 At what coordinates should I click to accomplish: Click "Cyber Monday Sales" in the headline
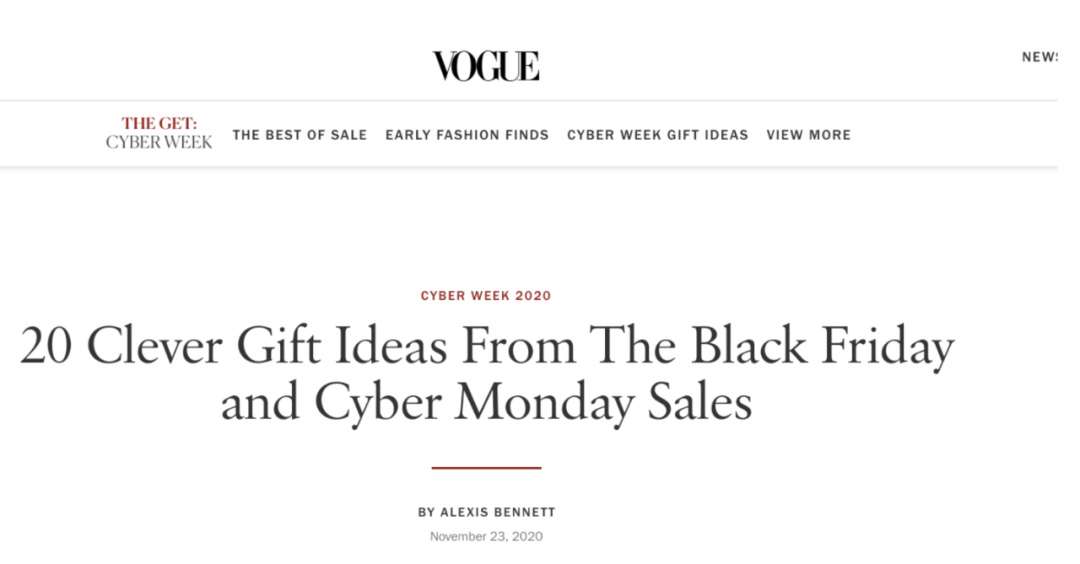click(533, 404)
